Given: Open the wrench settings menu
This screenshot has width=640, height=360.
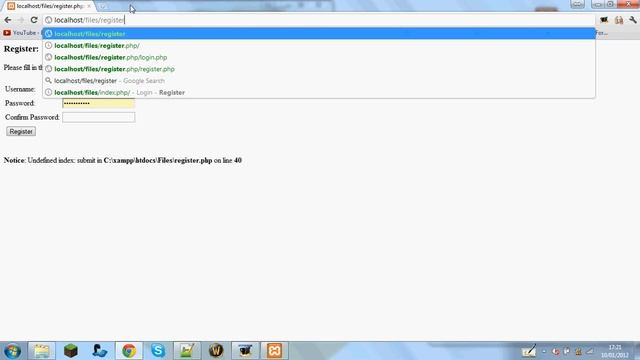Looking at the screenshot, I should pyautogui.click(x=632, y=20).
